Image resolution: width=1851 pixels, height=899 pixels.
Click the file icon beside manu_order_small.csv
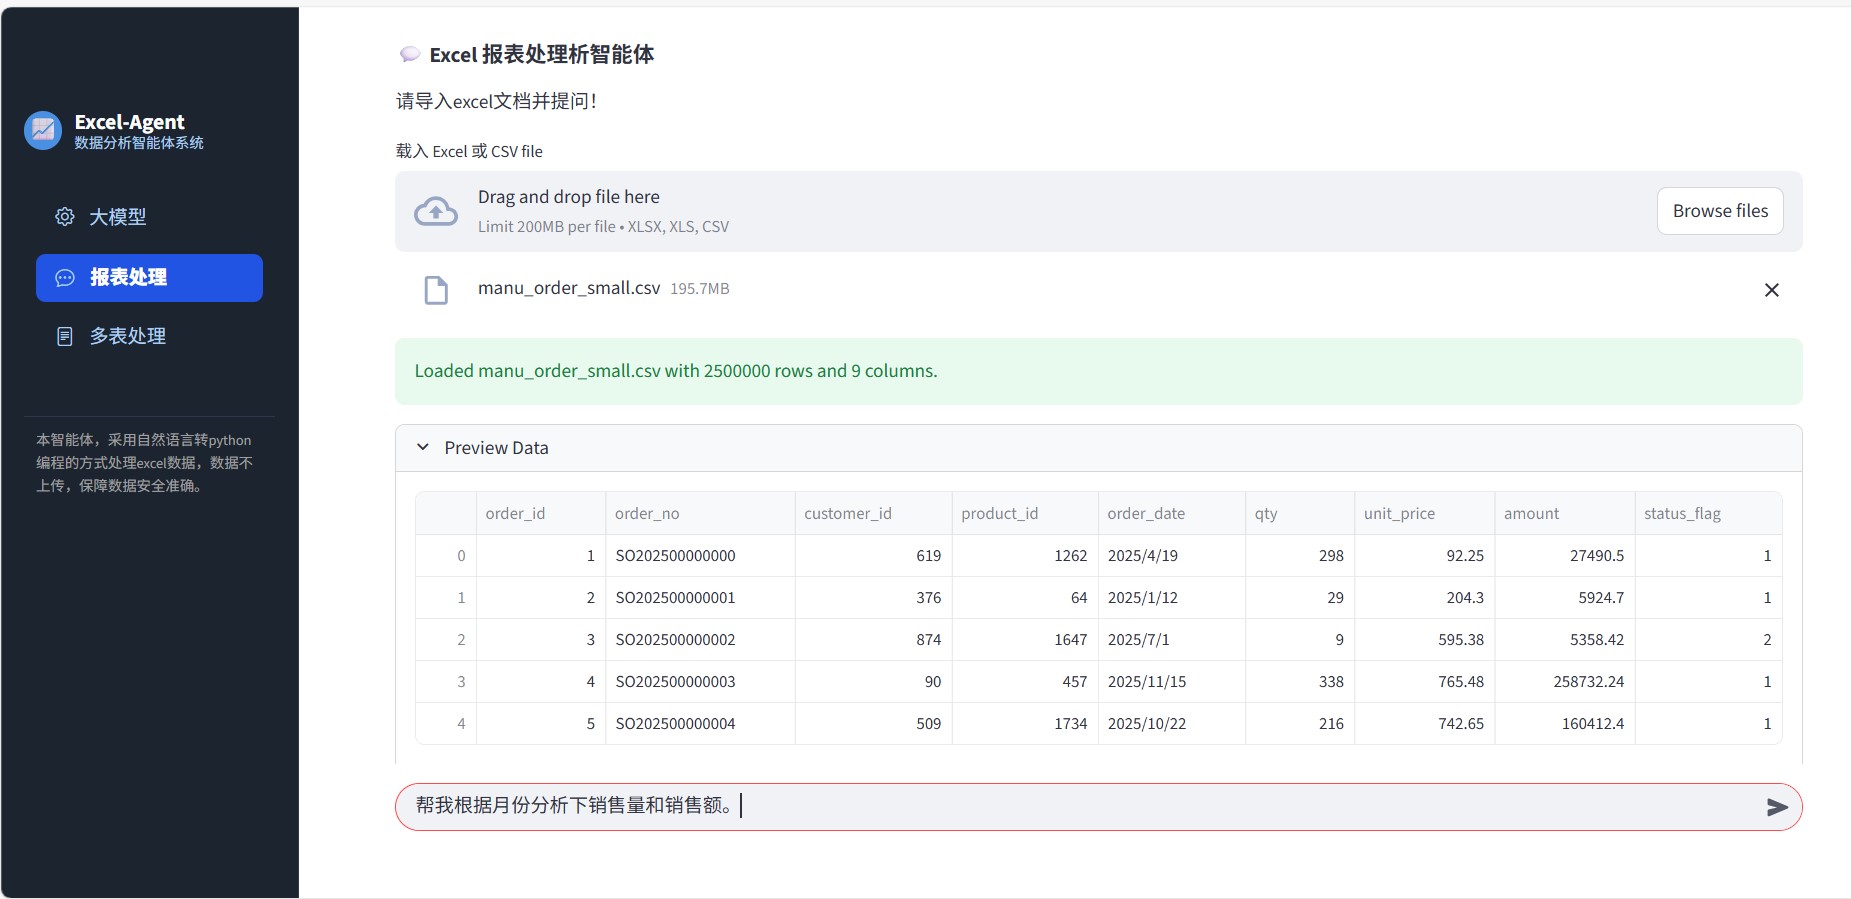(436, 290)
